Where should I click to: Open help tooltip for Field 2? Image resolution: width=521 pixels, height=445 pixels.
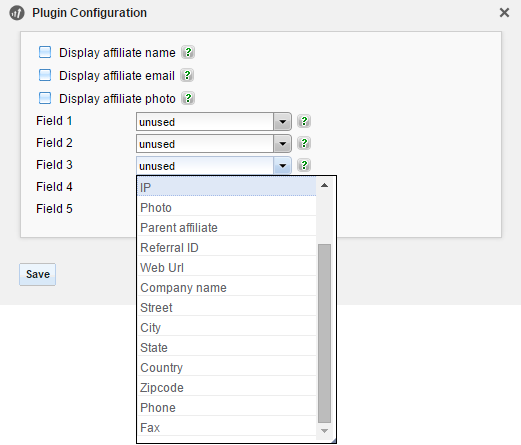point(304,143)
